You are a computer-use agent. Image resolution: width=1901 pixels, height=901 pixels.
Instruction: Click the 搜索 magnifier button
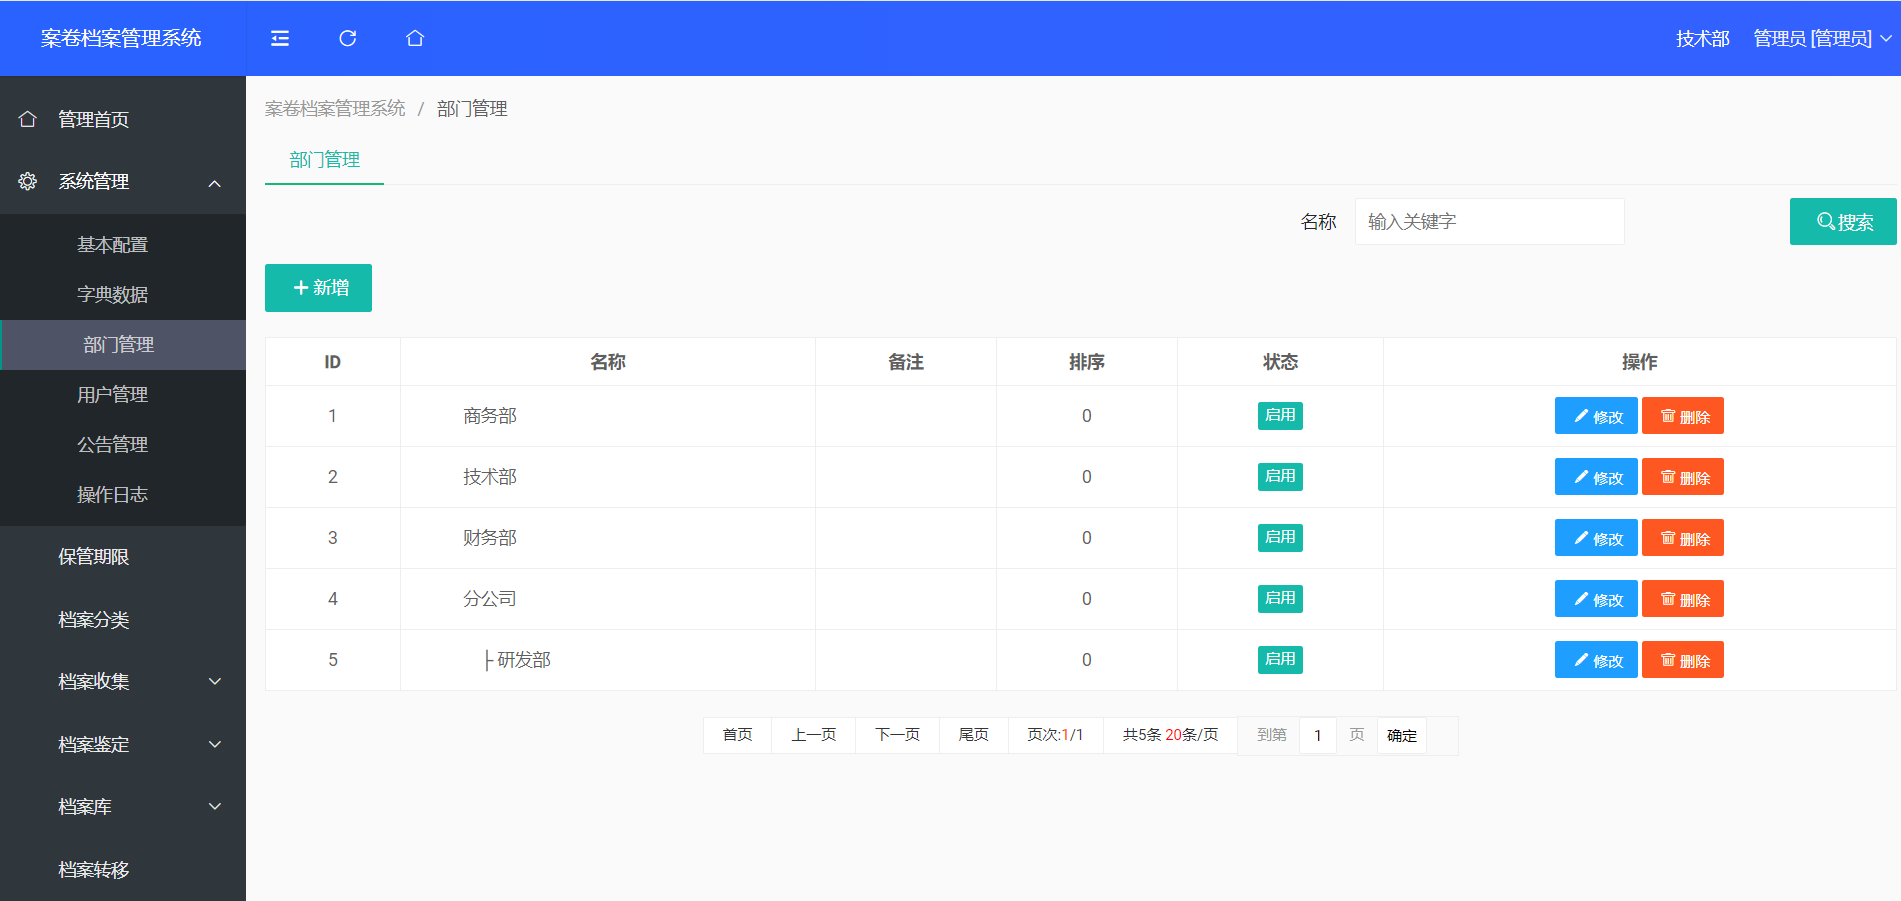(x=1842, y=222)
